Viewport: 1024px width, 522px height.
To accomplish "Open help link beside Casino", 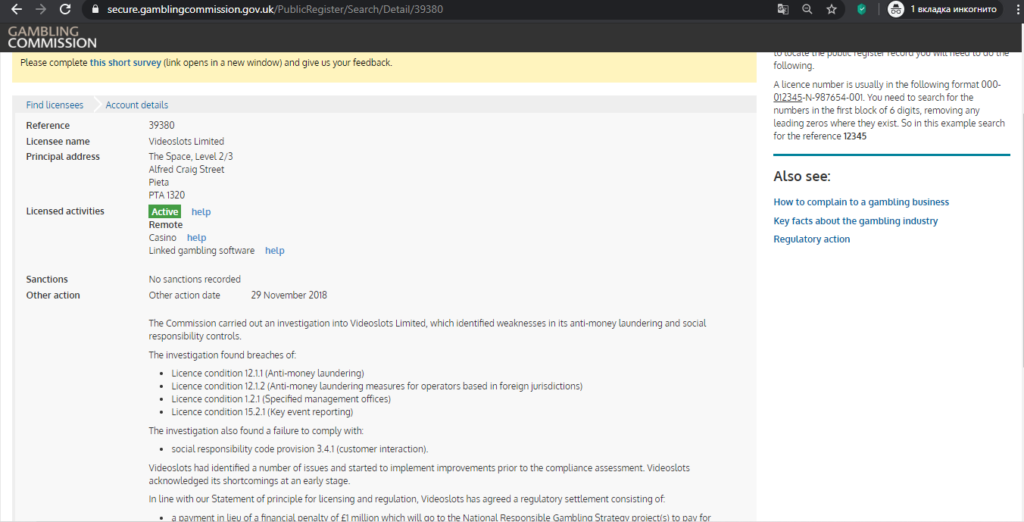I will [x=196, y=238].
